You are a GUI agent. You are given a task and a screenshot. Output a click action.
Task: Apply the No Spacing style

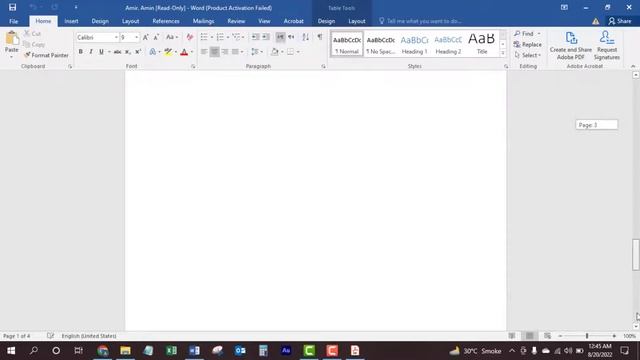pyautogui.click(x=380, y=44)
